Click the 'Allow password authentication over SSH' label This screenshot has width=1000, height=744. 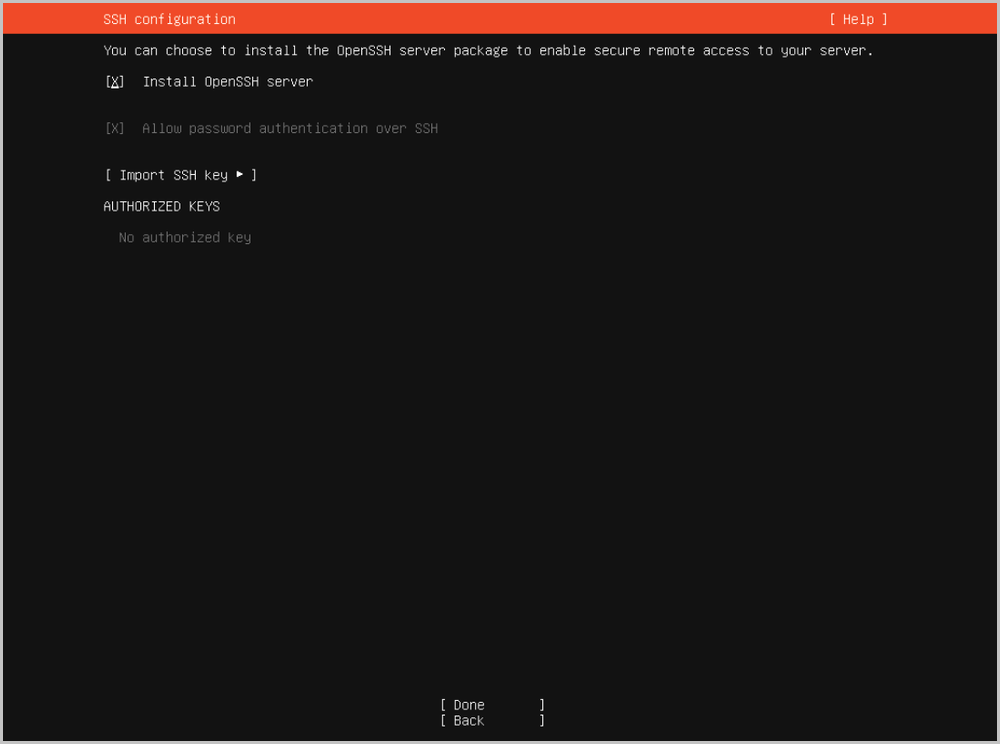tap(289, 129)
